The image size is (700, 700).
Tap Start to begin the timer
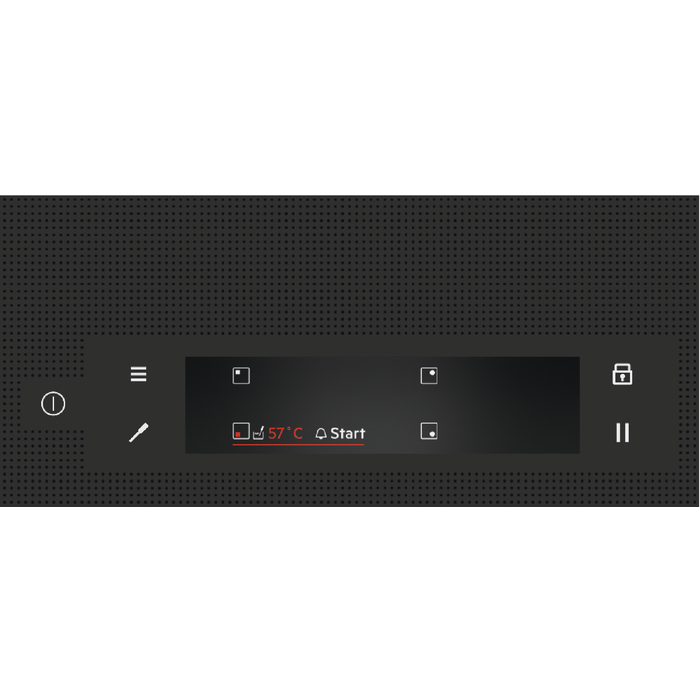click(x=348, y=433)
